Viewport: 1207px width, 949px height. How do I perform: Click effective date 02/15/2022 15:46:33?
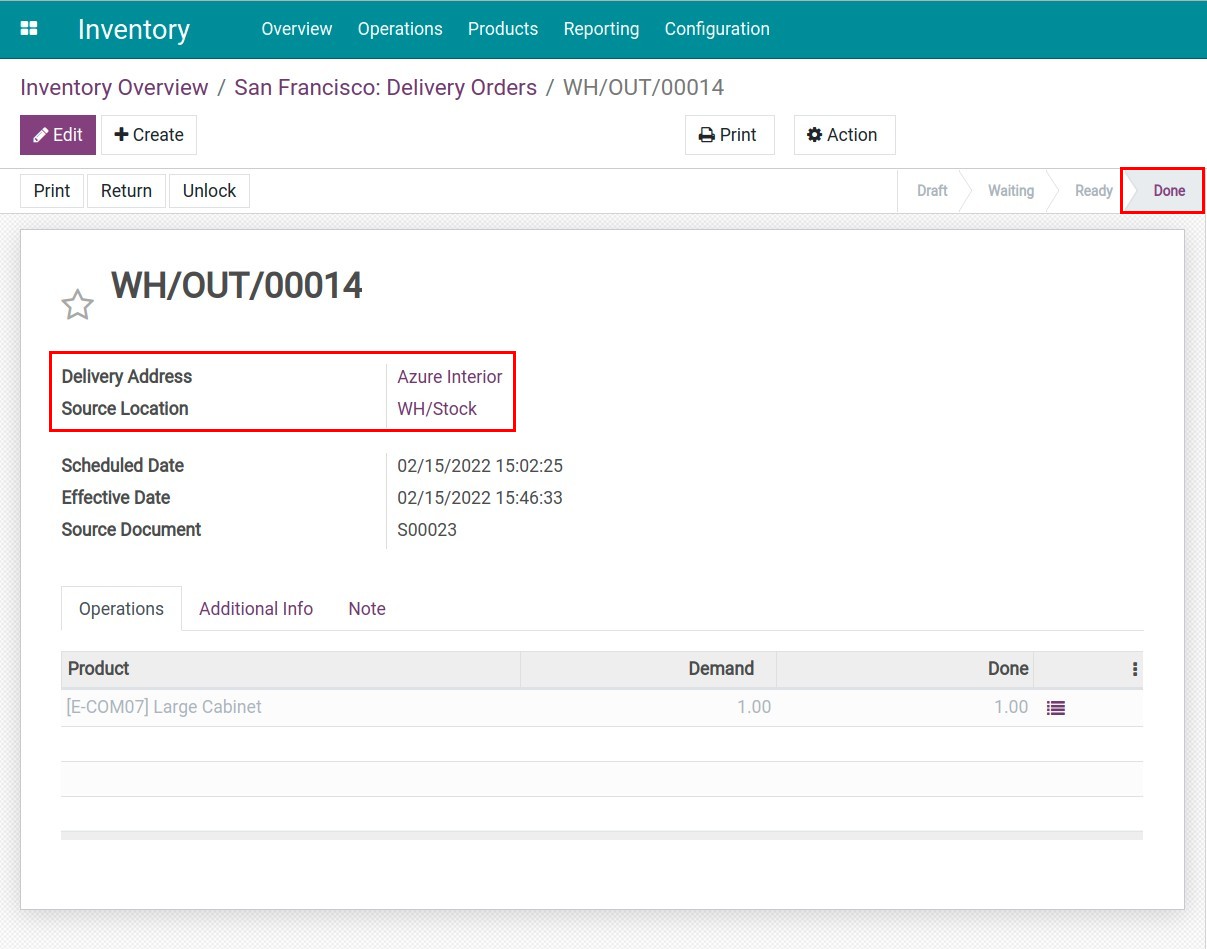click(480, 498)
